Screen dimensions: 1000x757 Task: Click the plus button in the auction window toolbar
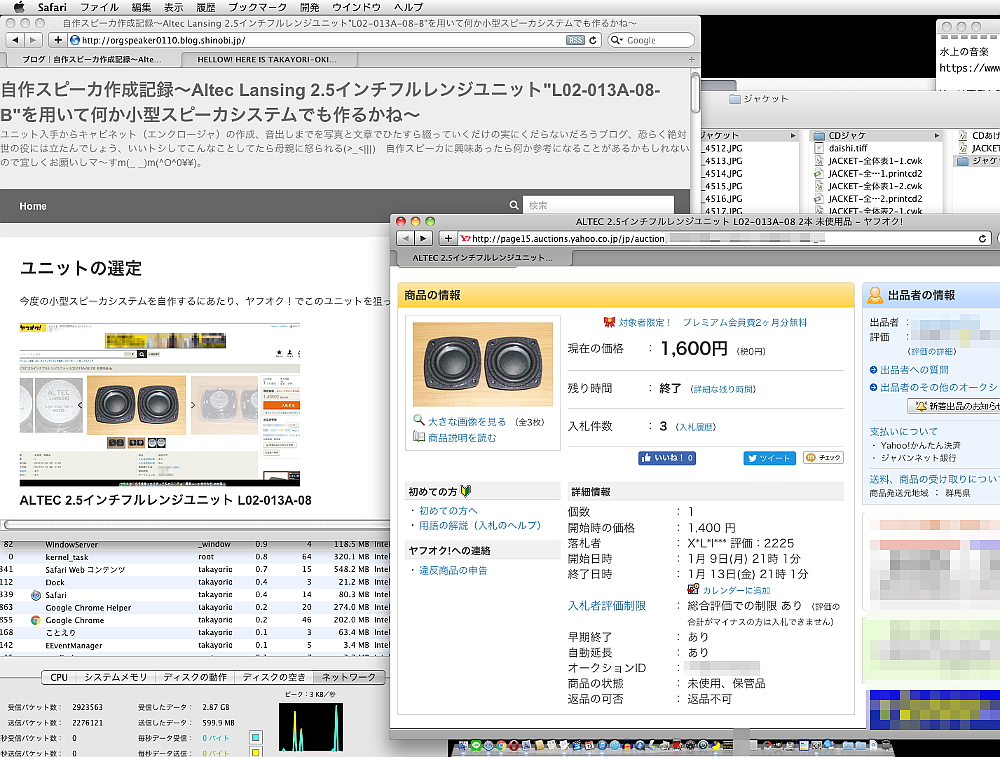(448, 239)
